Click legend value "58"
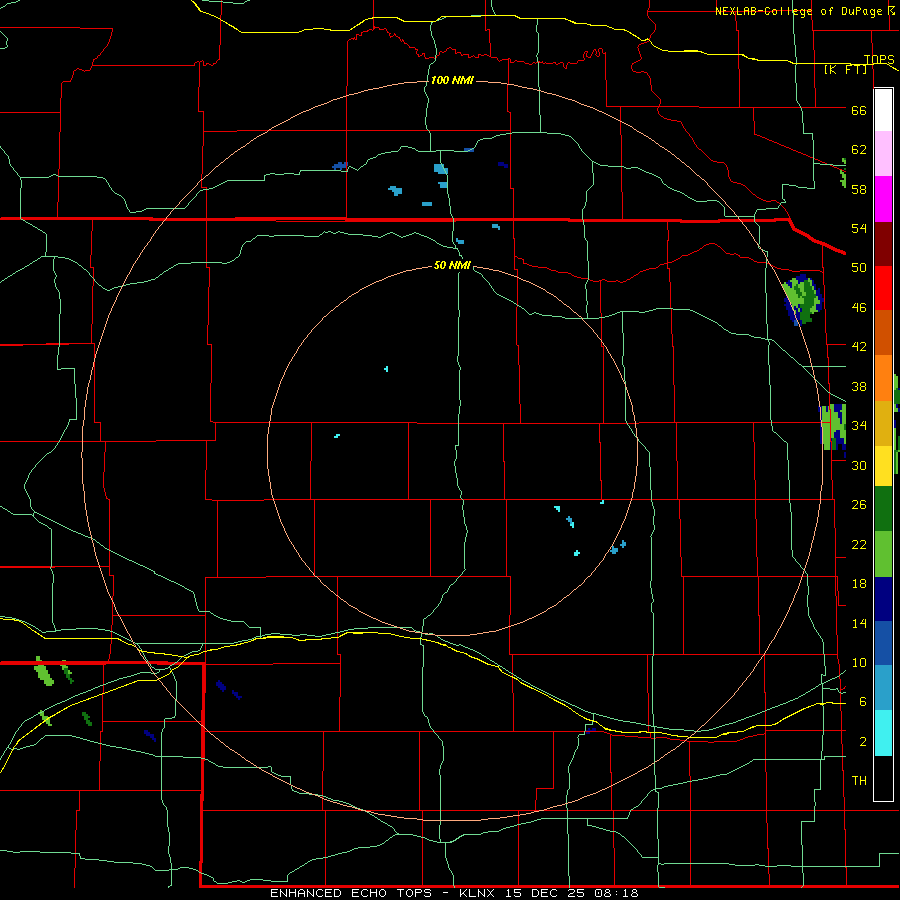 [859, 189]
